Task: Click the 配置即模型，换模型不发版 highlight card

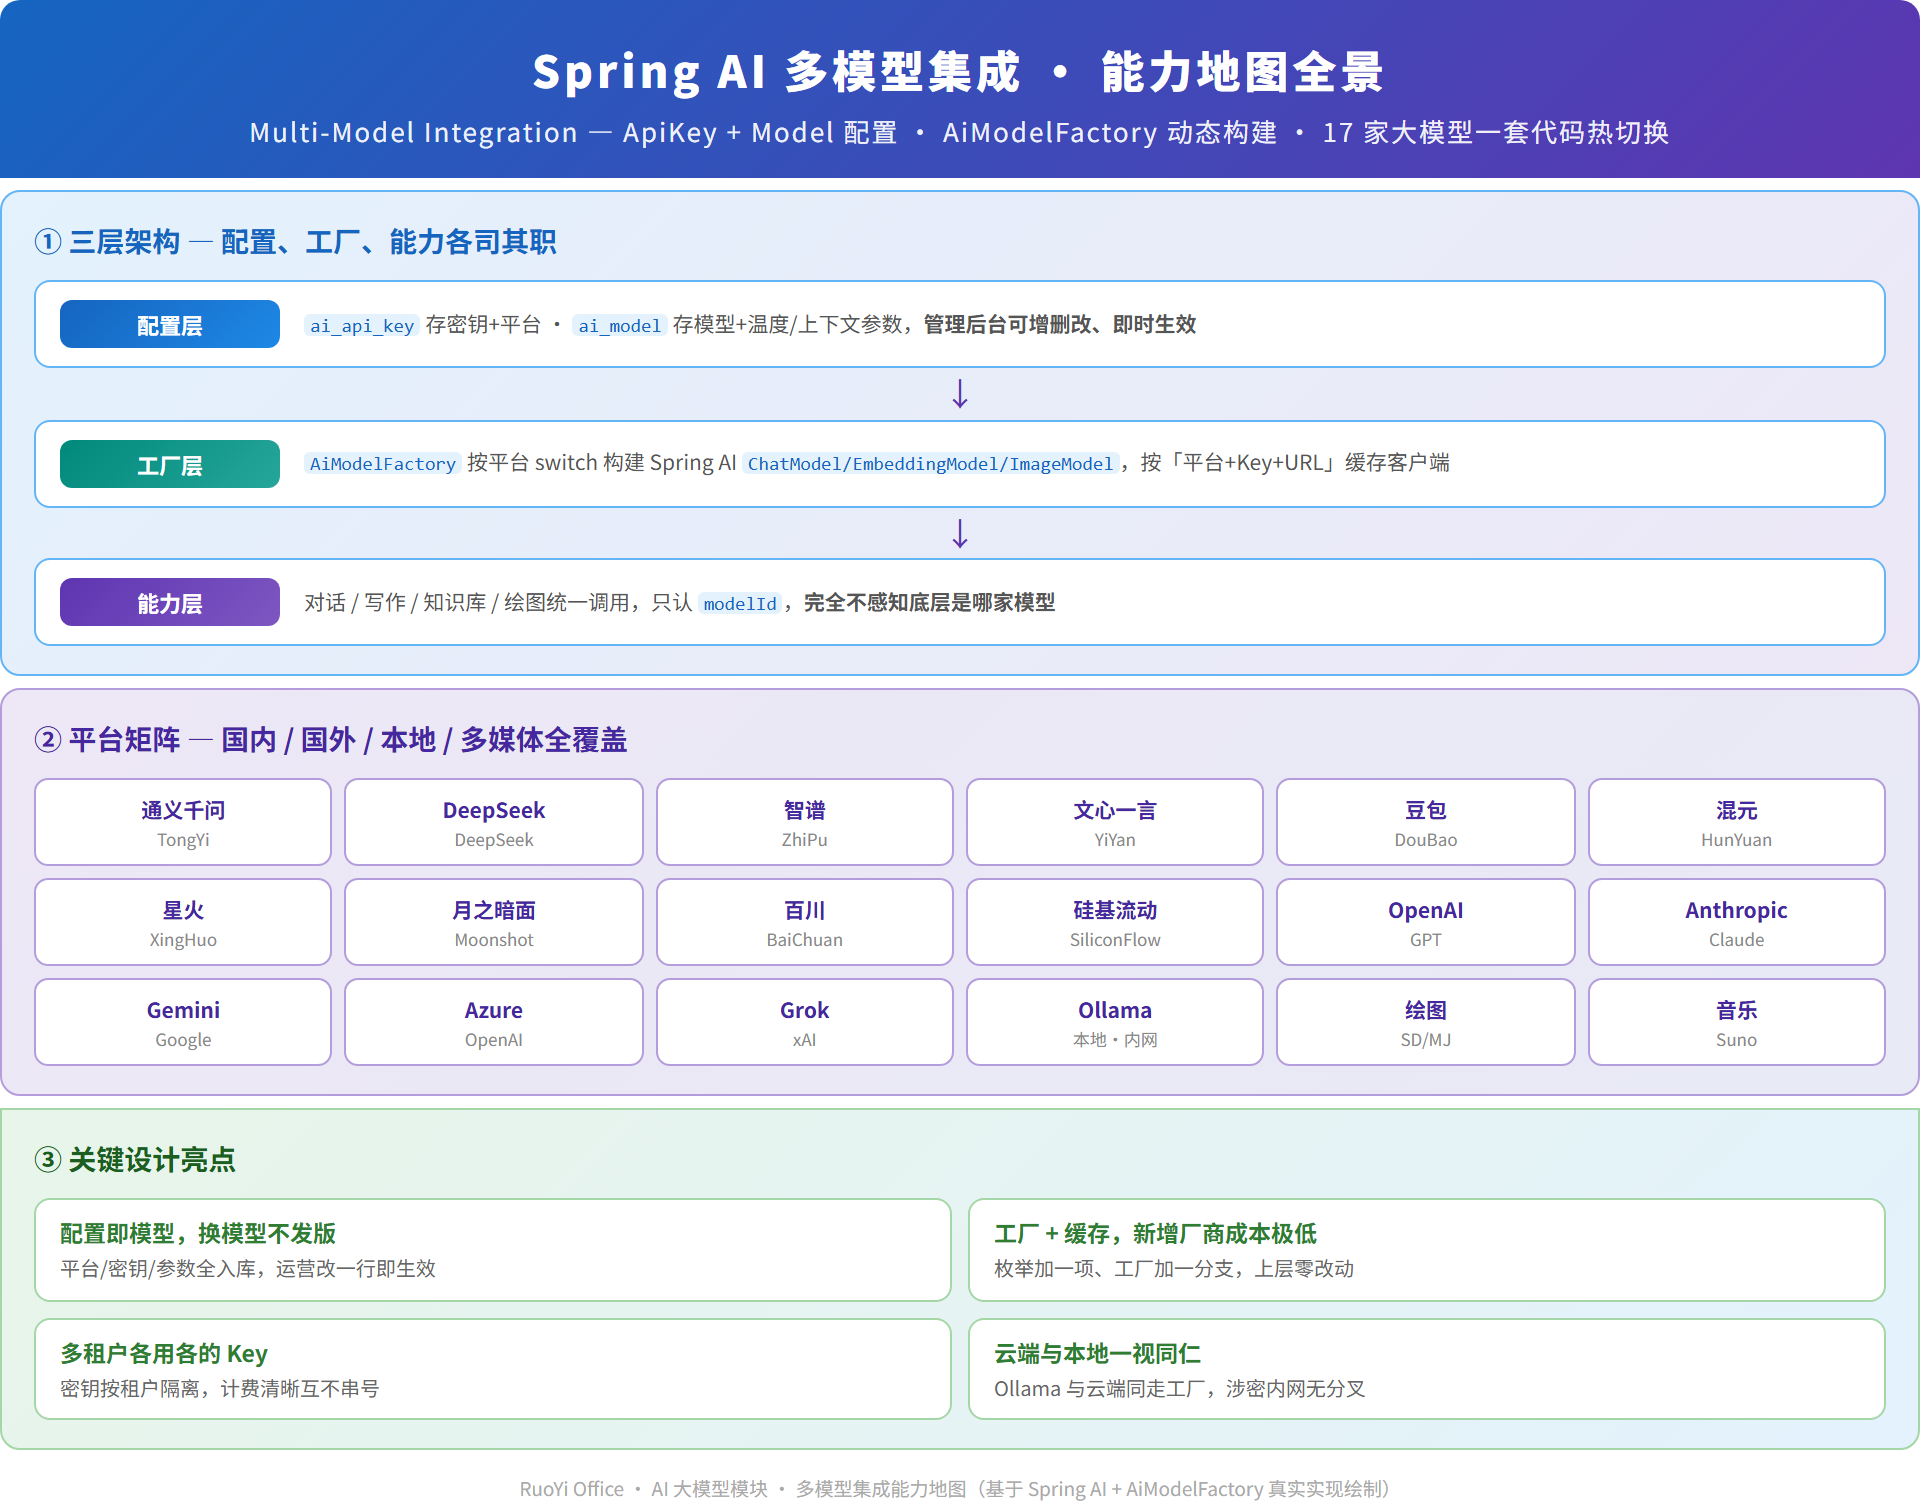Action: (493, 1250)
